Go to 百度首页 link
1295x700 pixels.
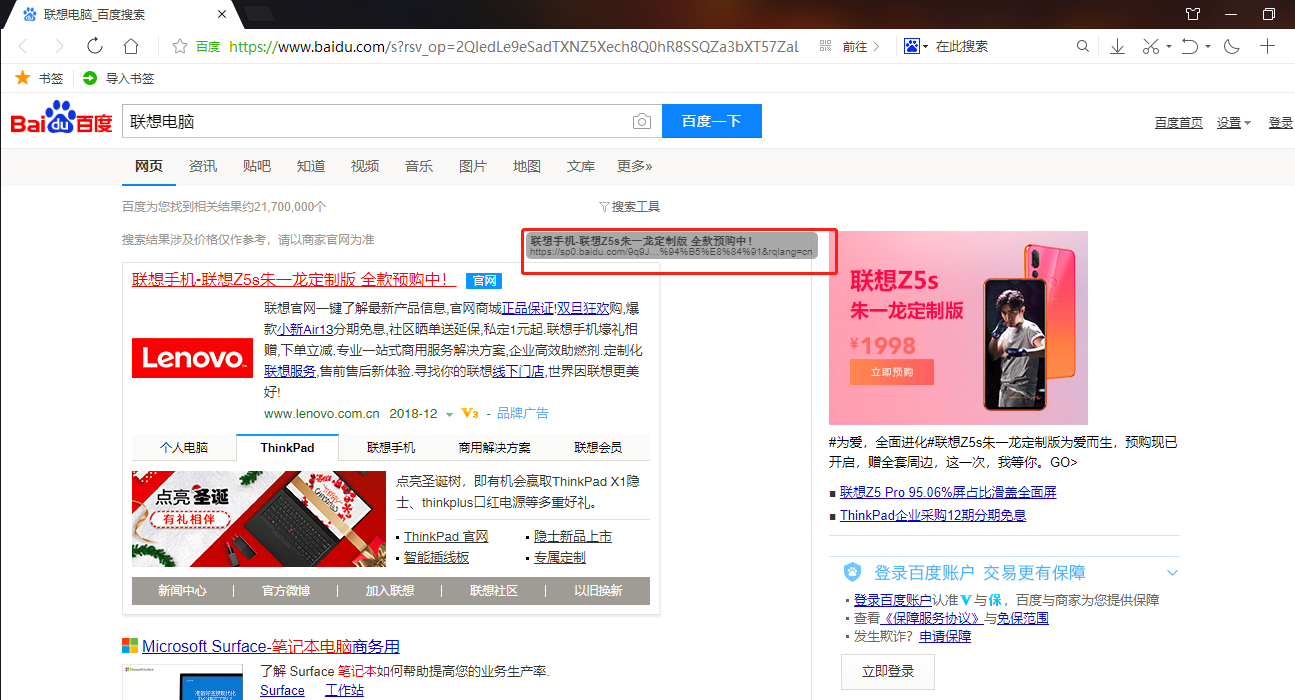1179,123
